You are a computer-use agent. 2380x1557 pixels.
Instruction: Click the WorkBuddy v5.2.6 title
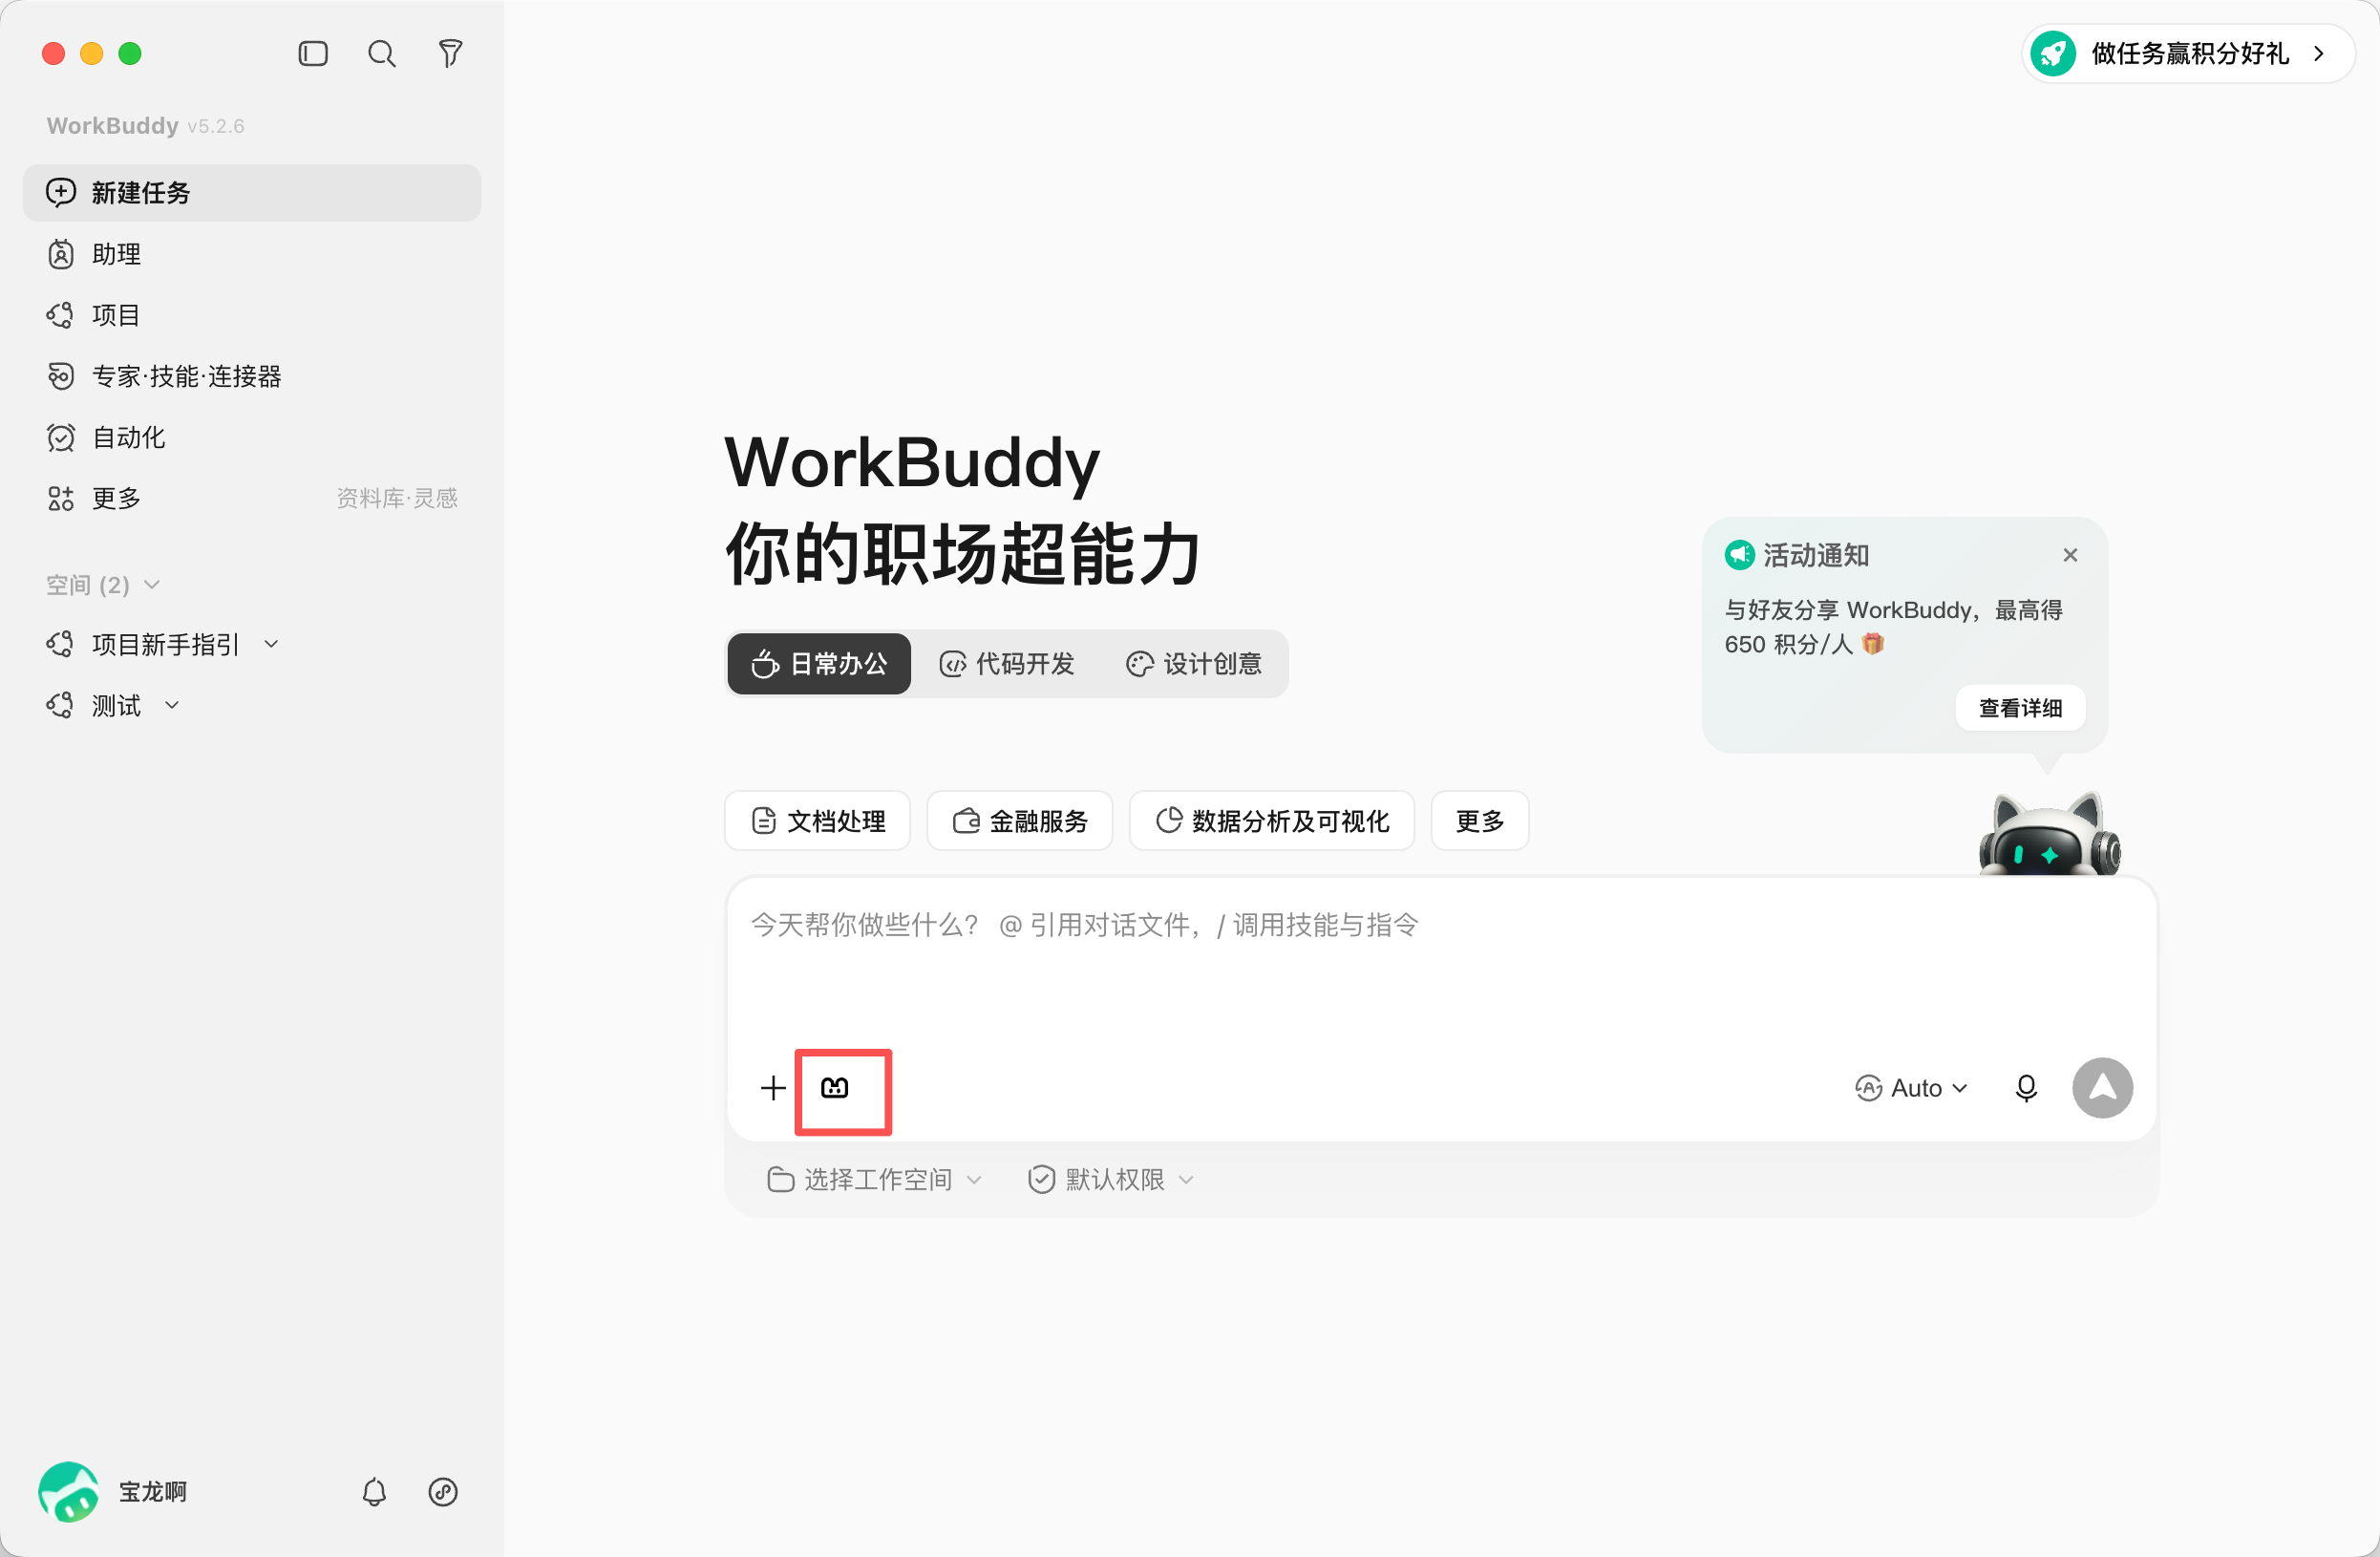point(145,125)
